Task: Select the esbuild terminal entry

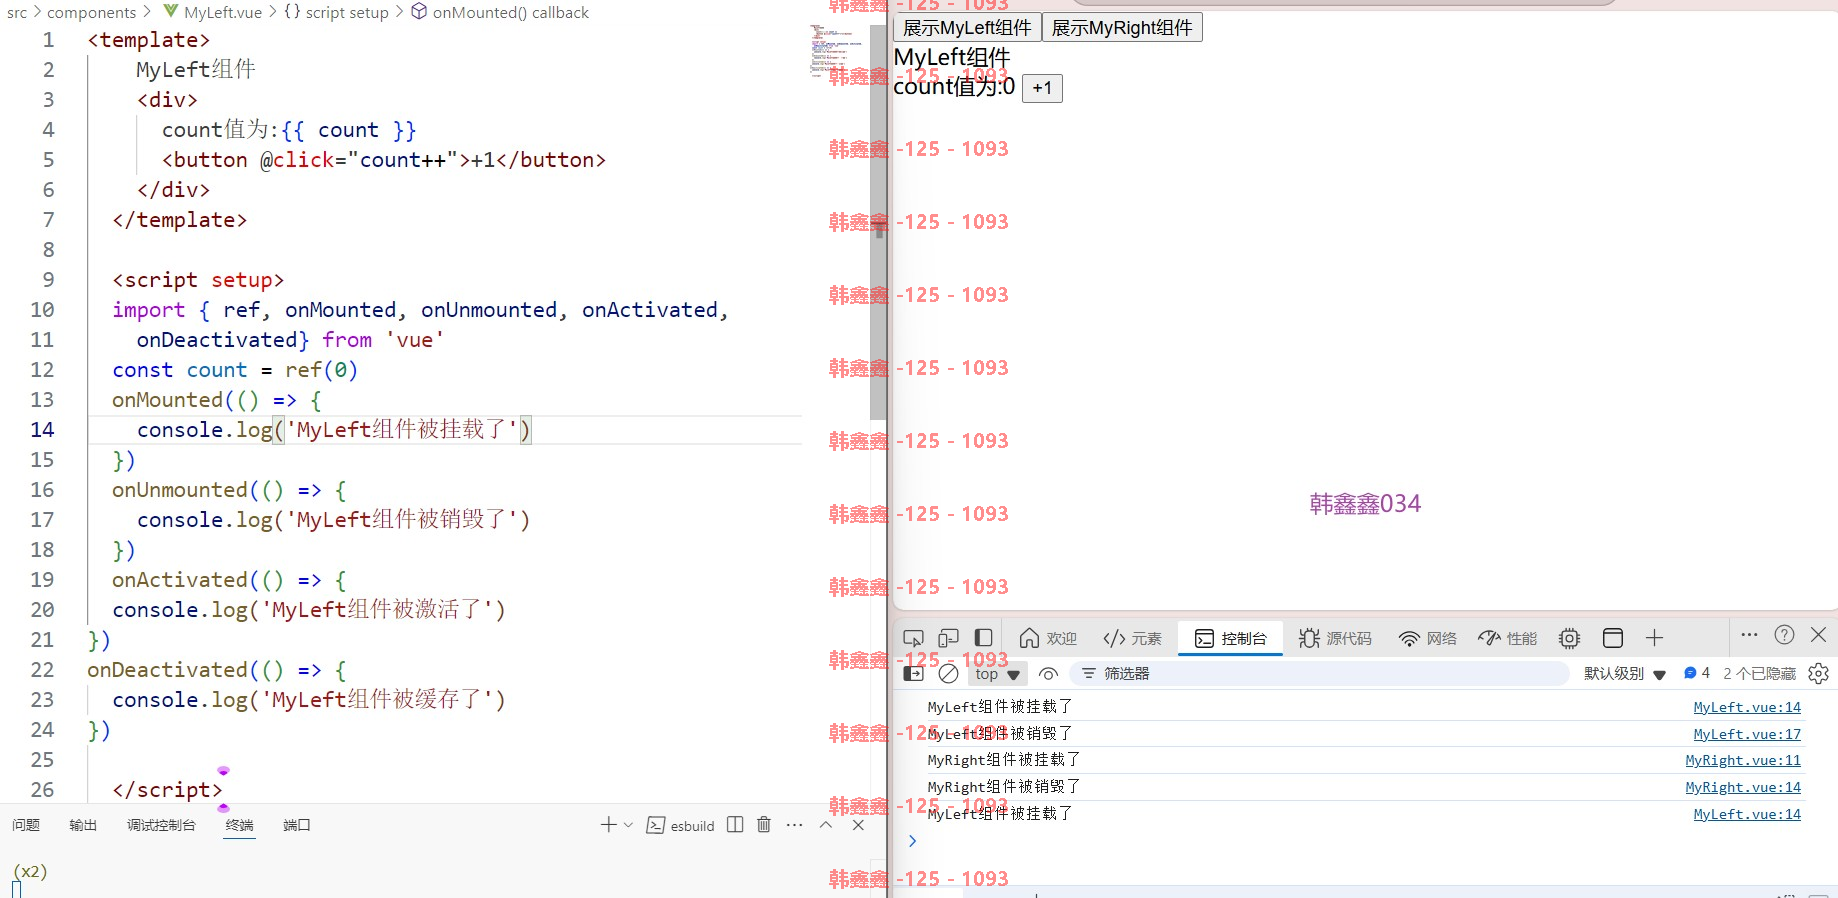Action: coord(681,825)
